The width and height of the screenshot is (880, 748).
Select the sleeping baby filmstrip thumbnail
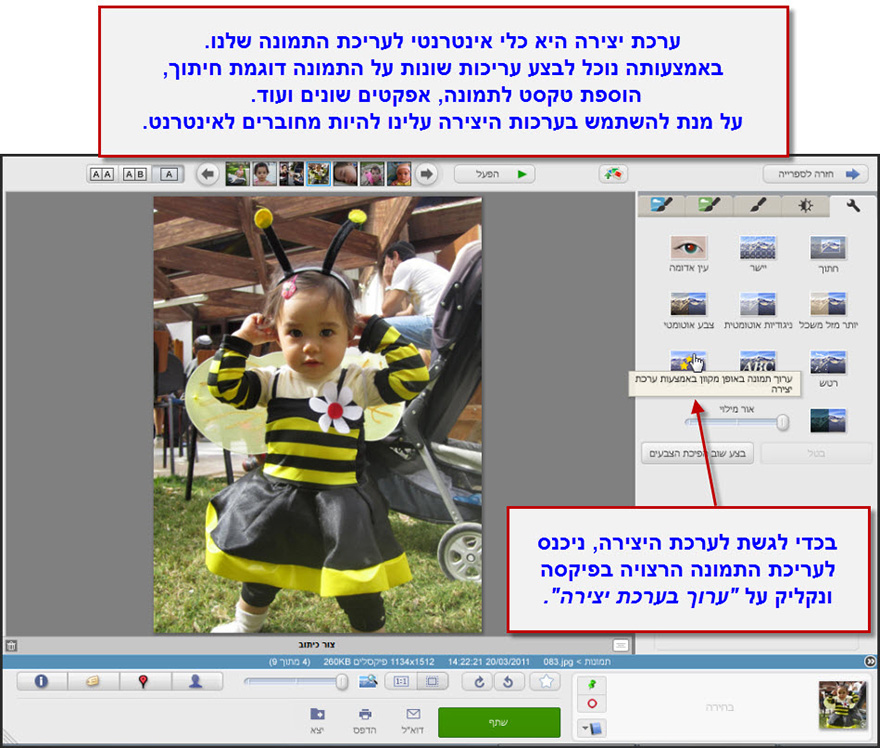pyautogui.click(x=345, y=174)
